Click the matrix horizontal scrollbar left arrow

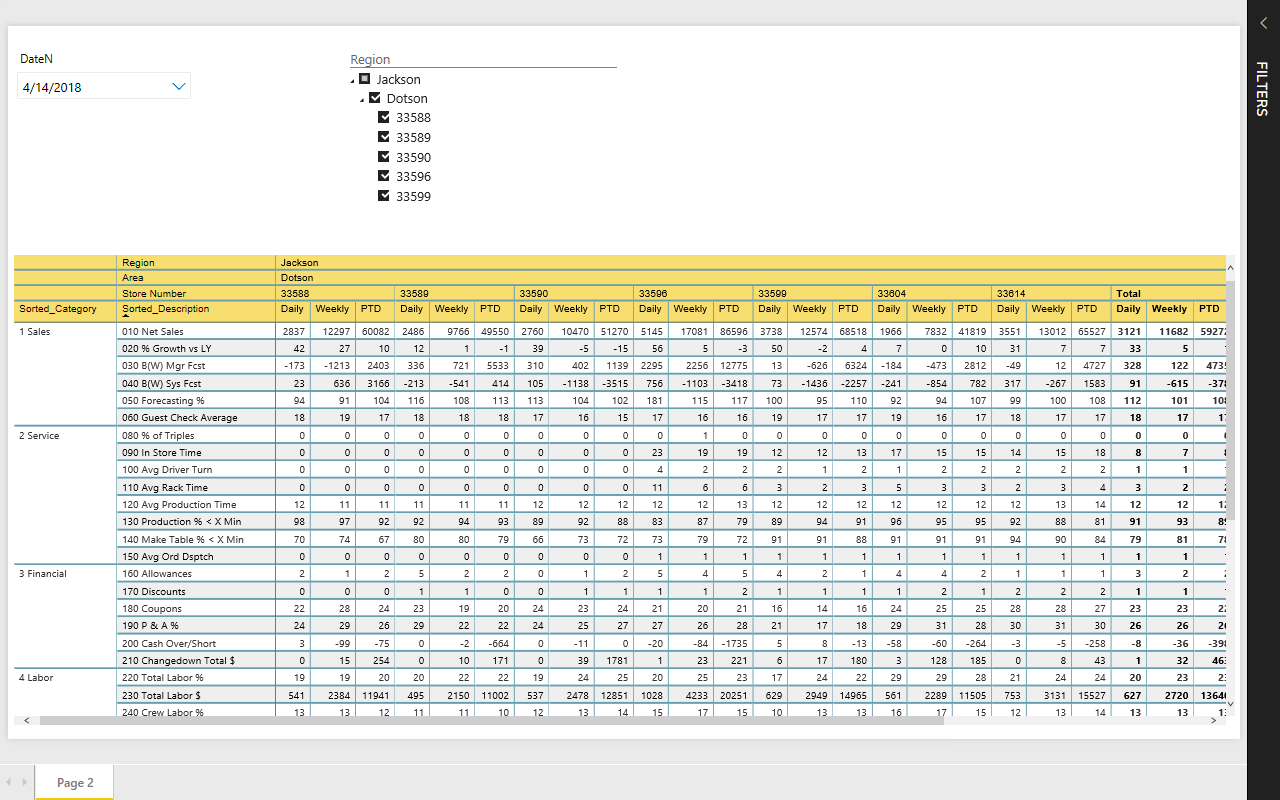[x=27, y=720]
